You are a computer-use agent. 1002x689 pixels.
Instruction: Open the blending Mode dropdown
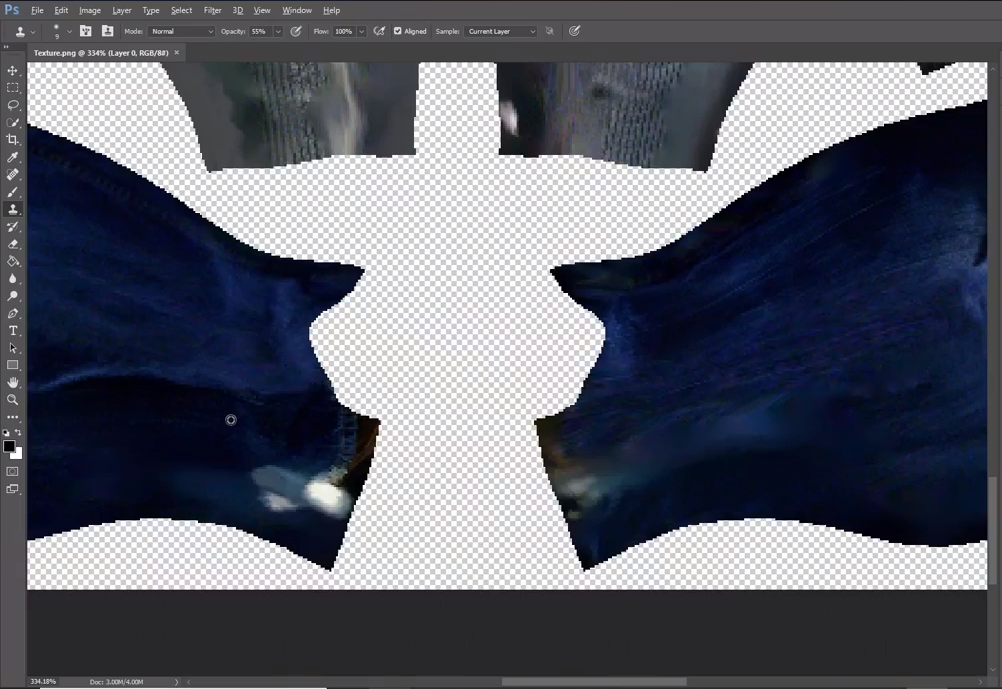coord(180,31)
